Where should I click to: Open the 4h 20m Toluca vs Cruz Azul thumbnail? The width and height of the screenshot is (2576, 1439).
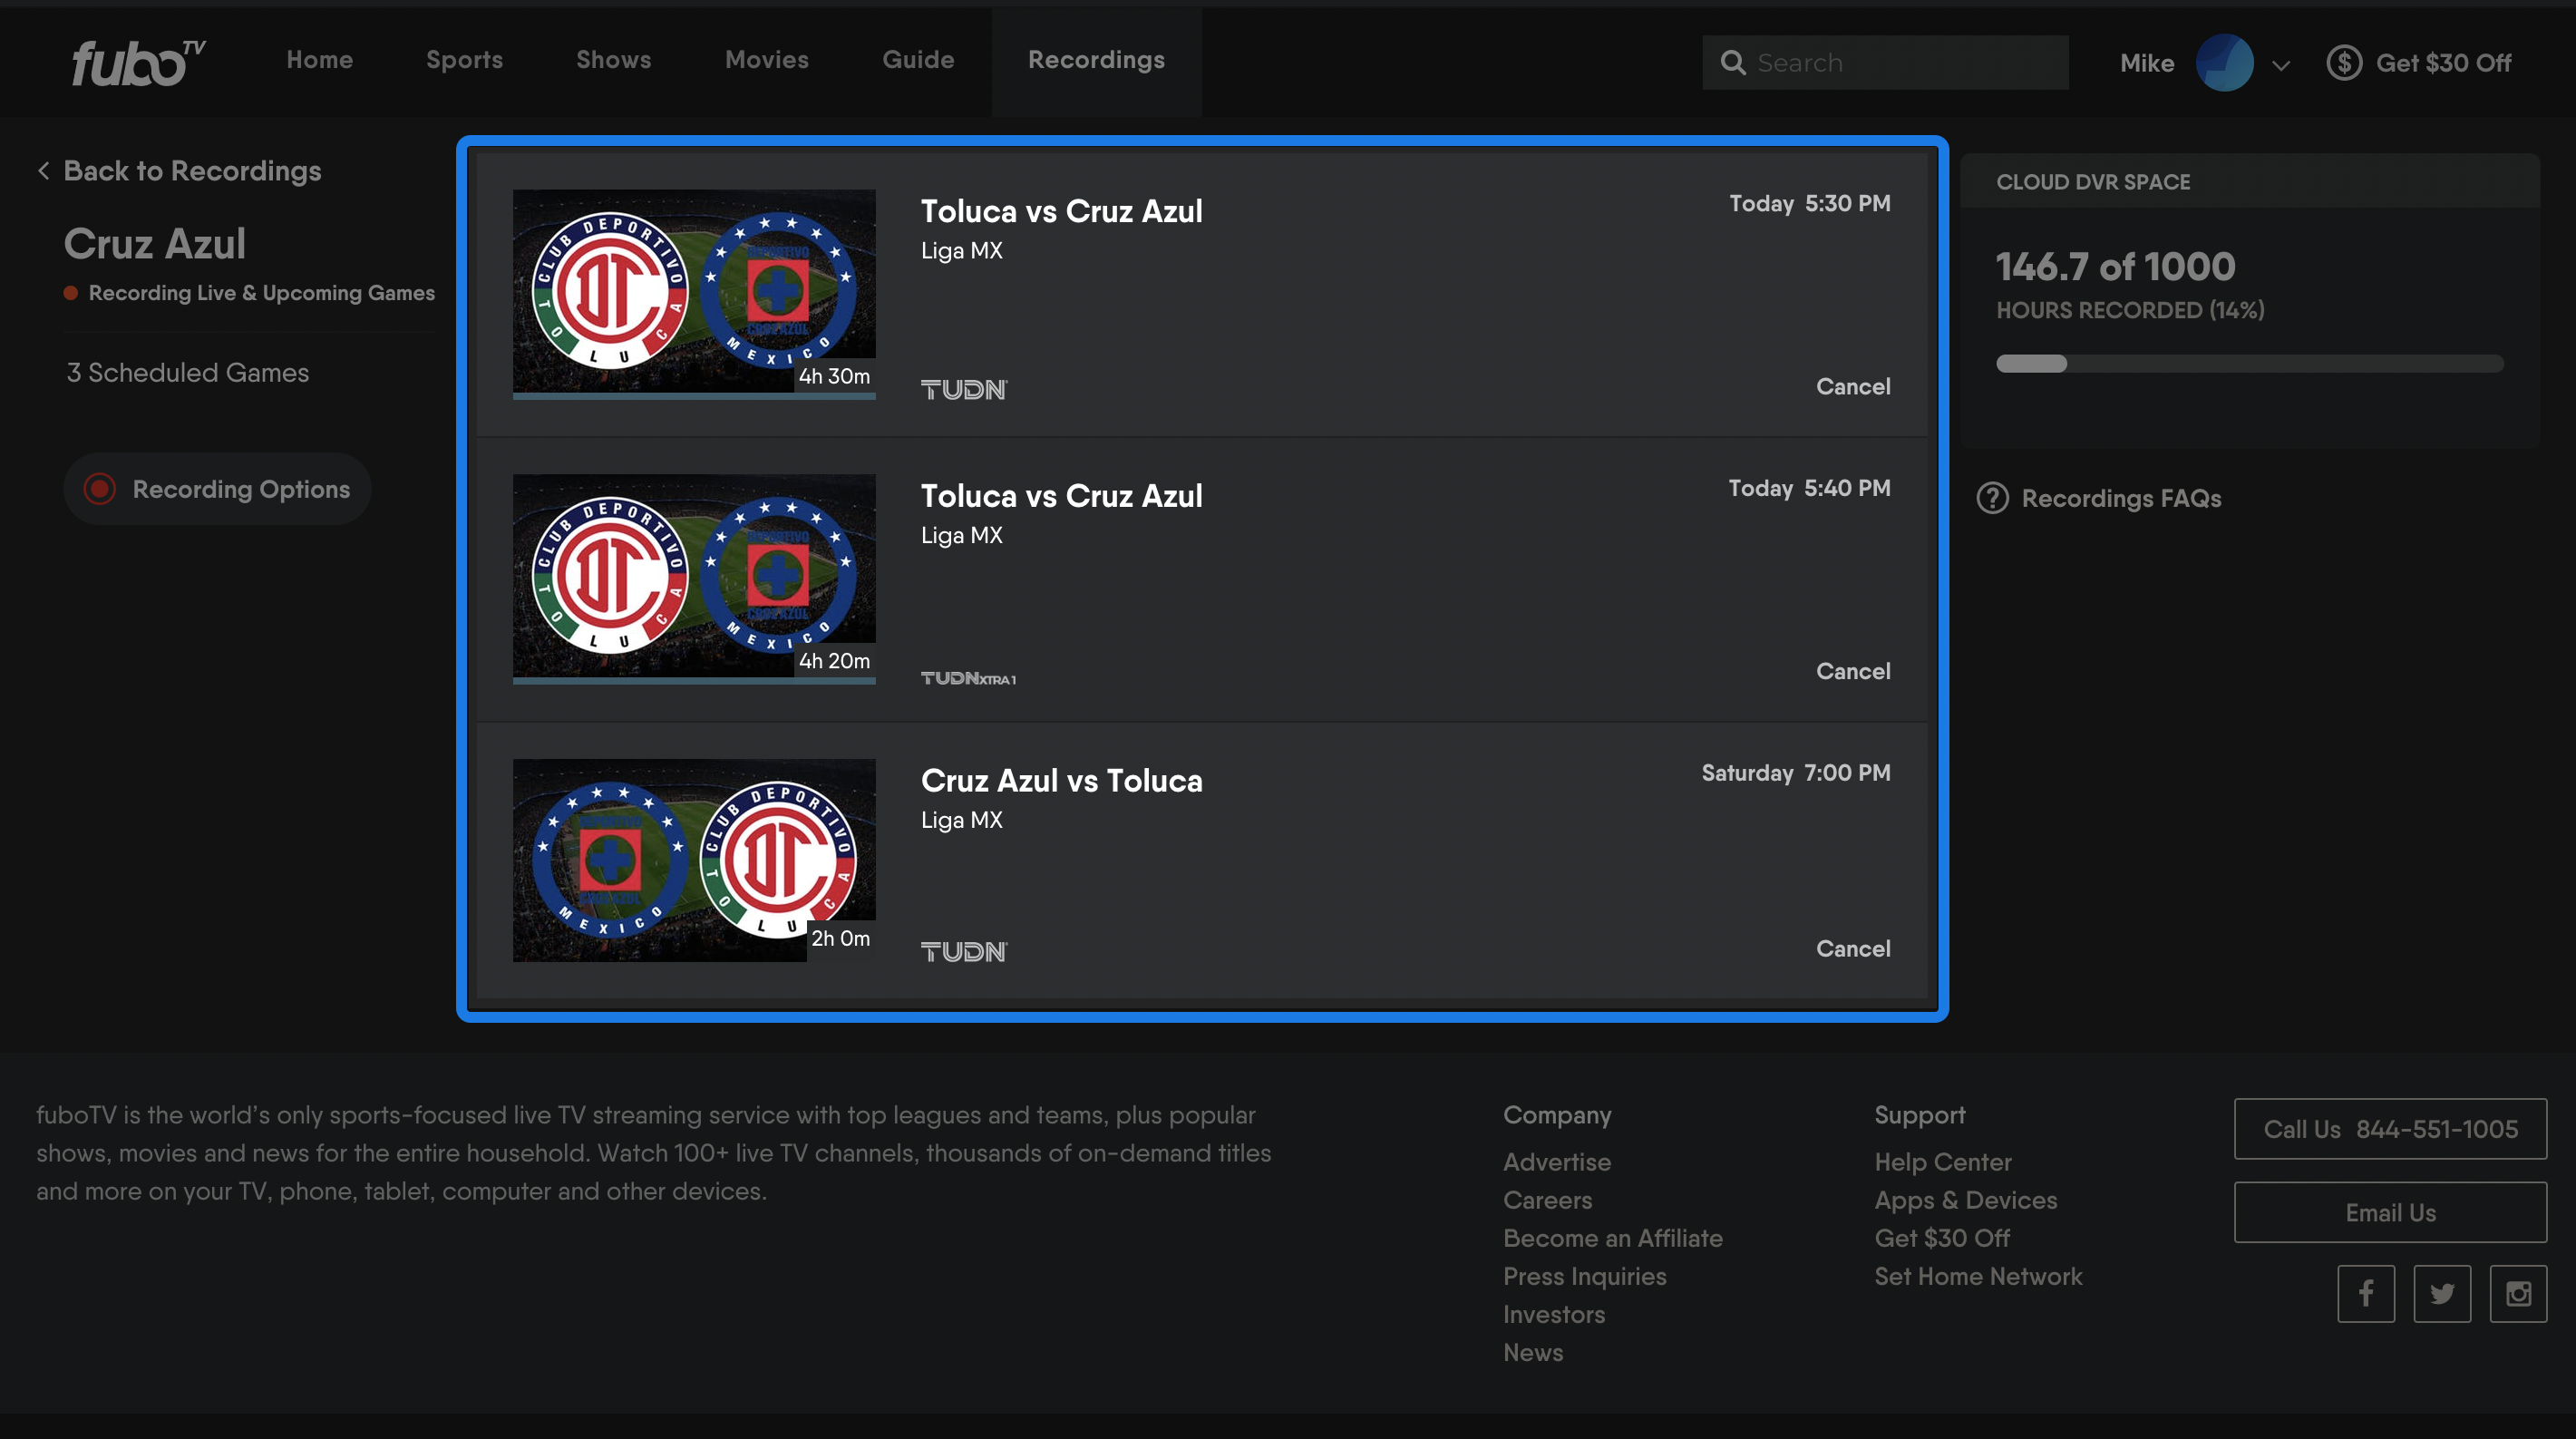tap(694, 579)
